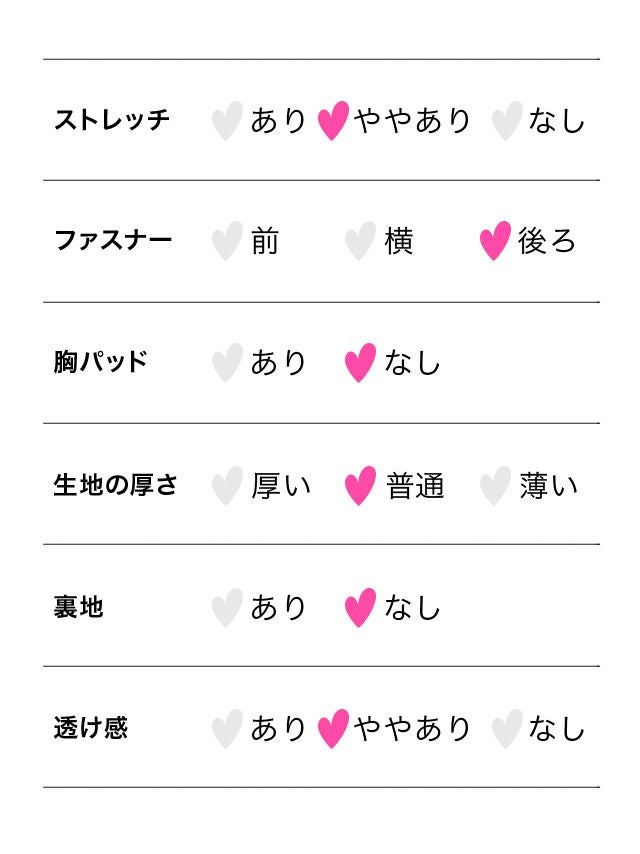Choose the 普通 pink heart for 生地の厚さ
The height and width of the screenshot is (854, 640).
(360, 486)
